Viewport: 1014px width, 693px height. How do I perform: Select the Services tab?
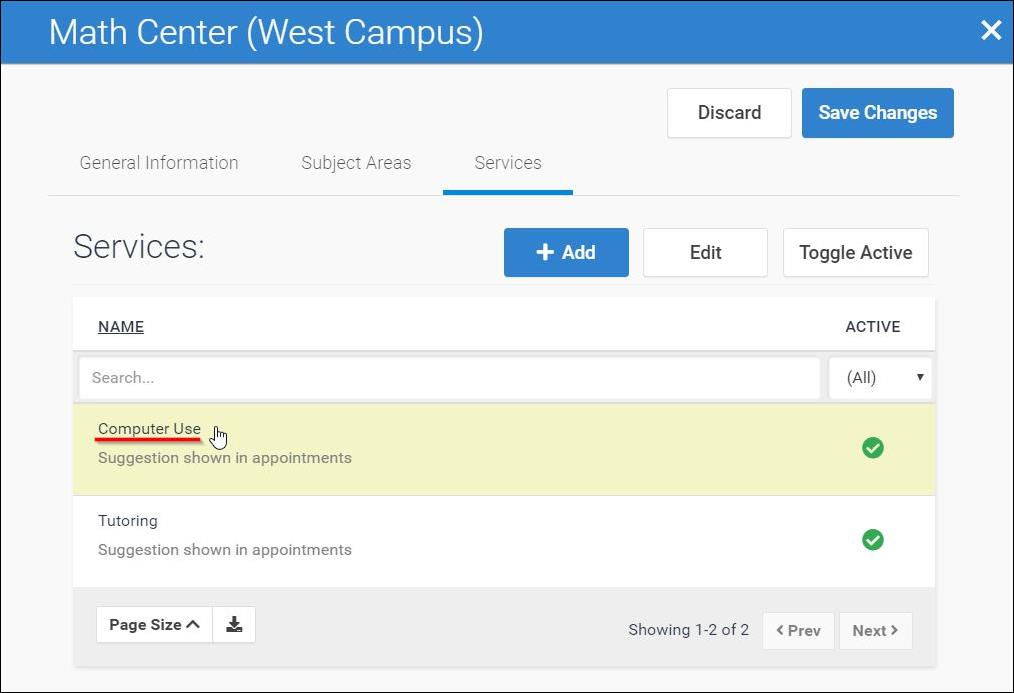508,163
